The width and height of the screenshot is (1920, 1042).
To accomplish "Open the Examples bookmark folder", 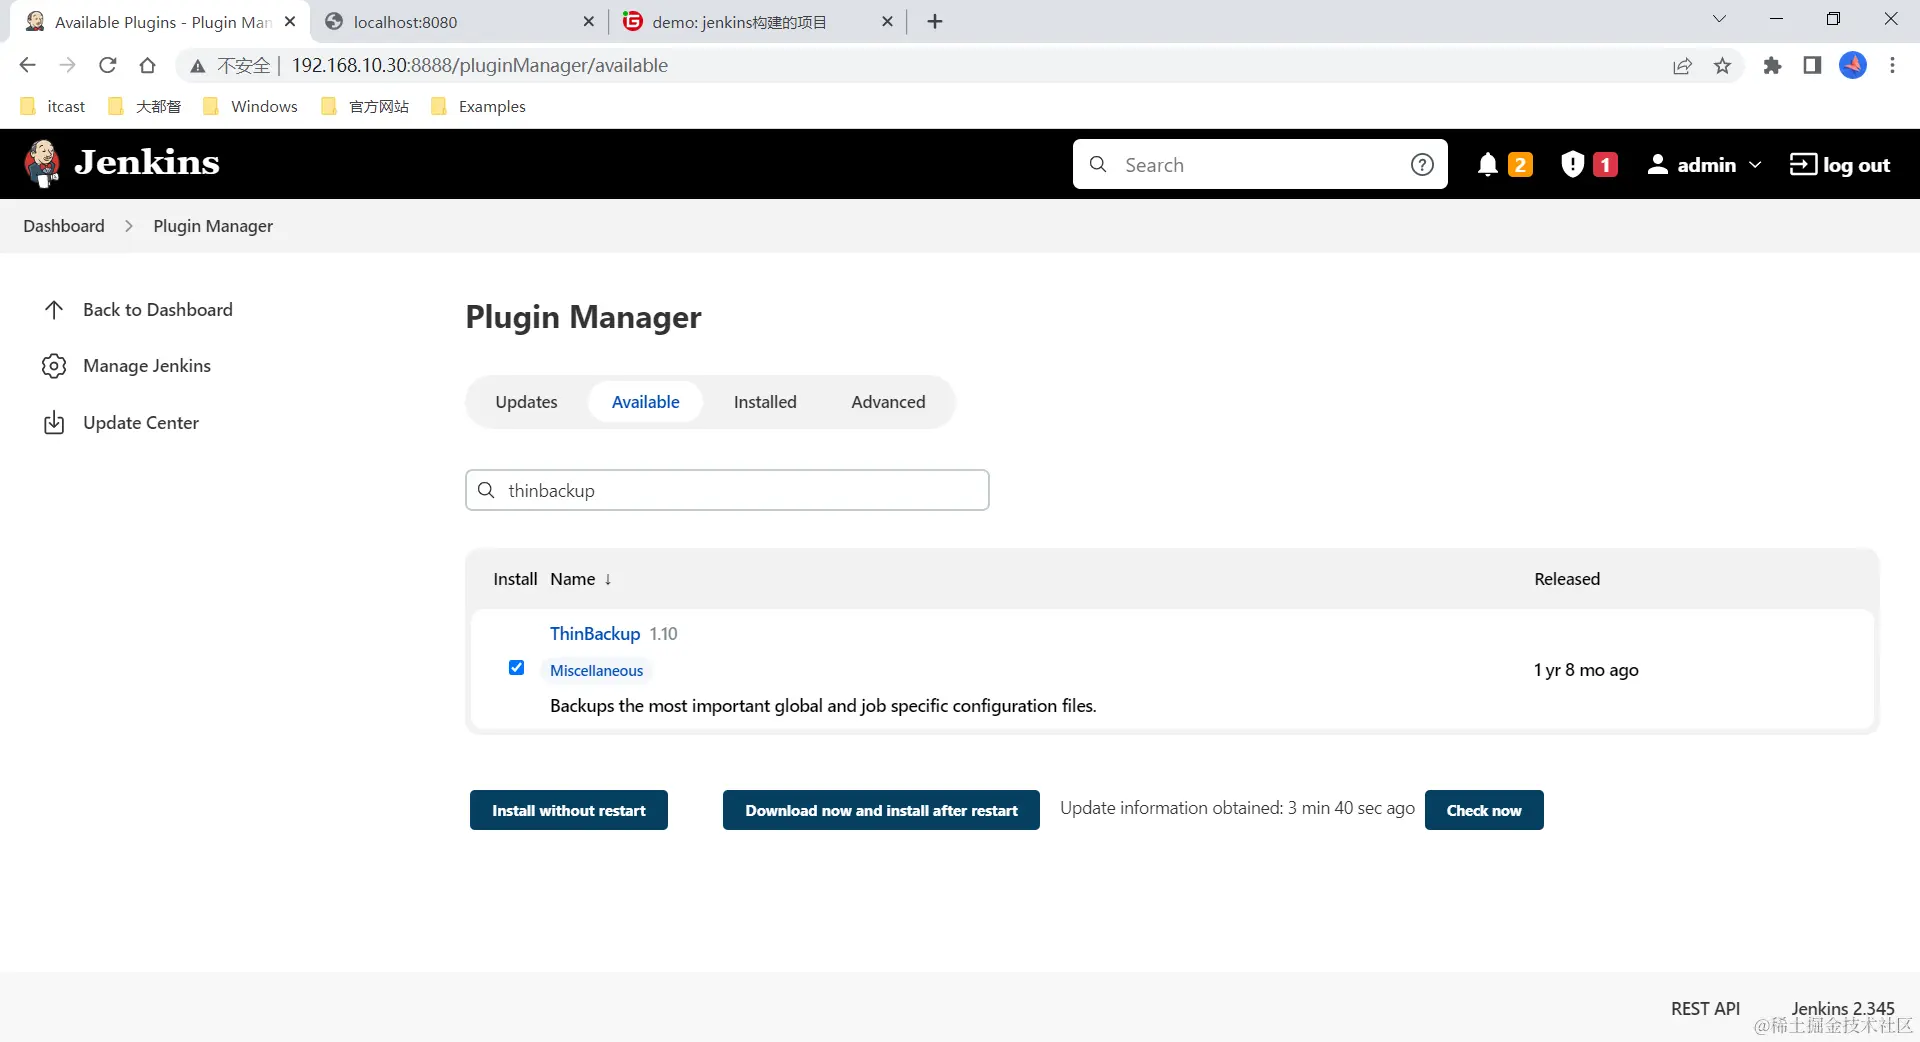I will (x=478, y=106).
